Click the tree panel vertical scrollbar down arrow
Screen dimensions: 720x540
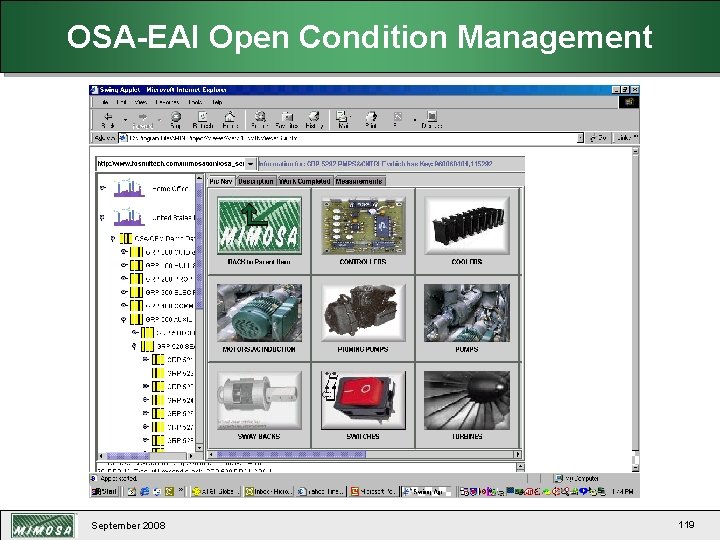click(199, 447)
